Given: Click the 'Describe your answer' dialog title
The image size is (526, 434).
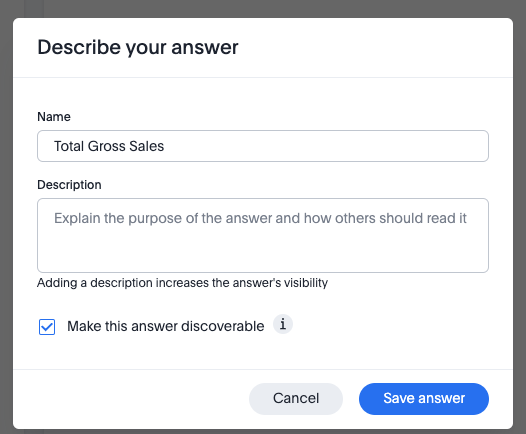Looking at the screenshot, I should [138, 47].
